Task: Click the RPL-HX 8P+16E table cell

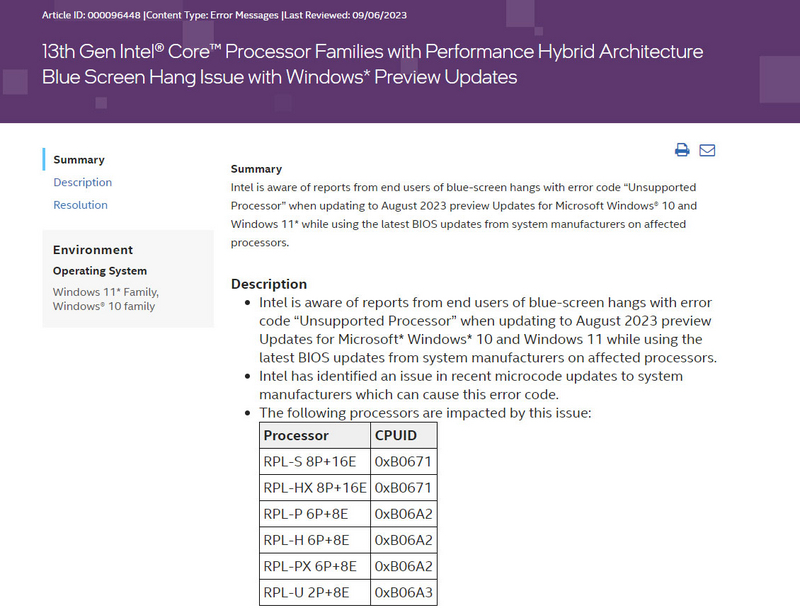Action: (x=315, y=487)
